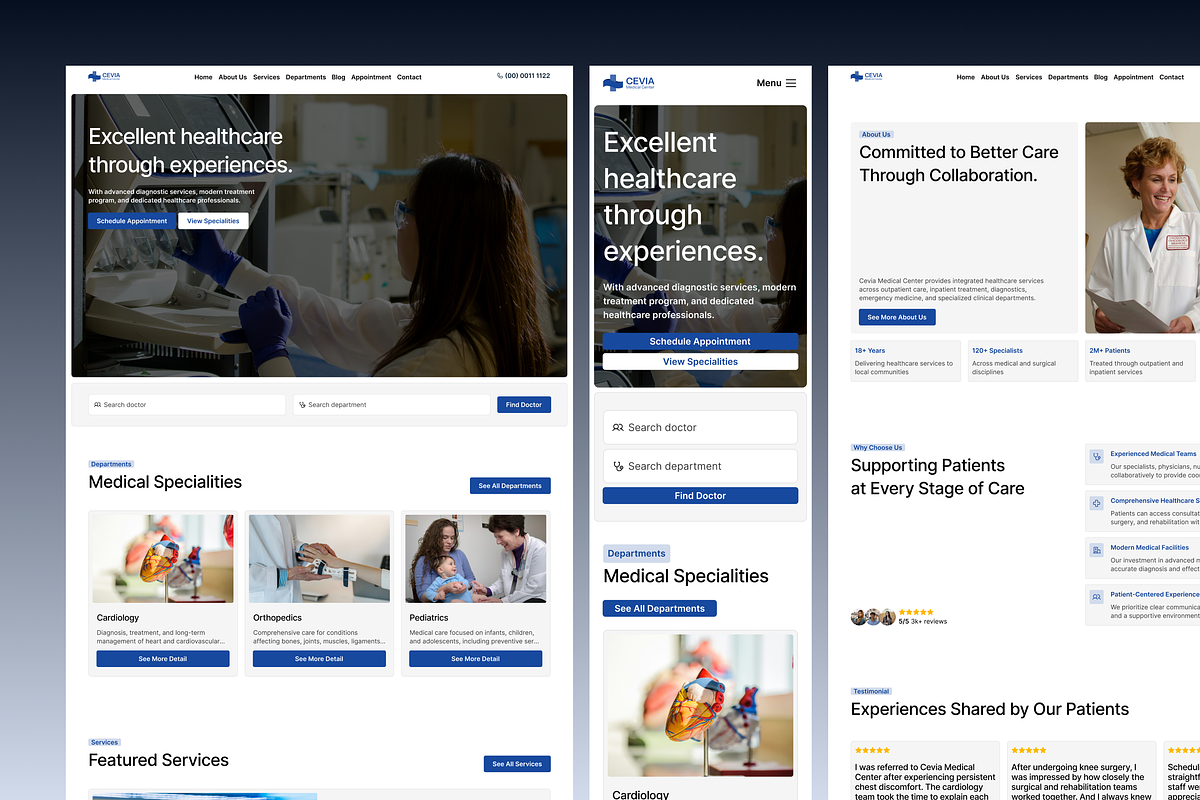Click the About Us tag above Committed to Better Care
This screenshot has width=1200, height=800.
tap(877, 134)
